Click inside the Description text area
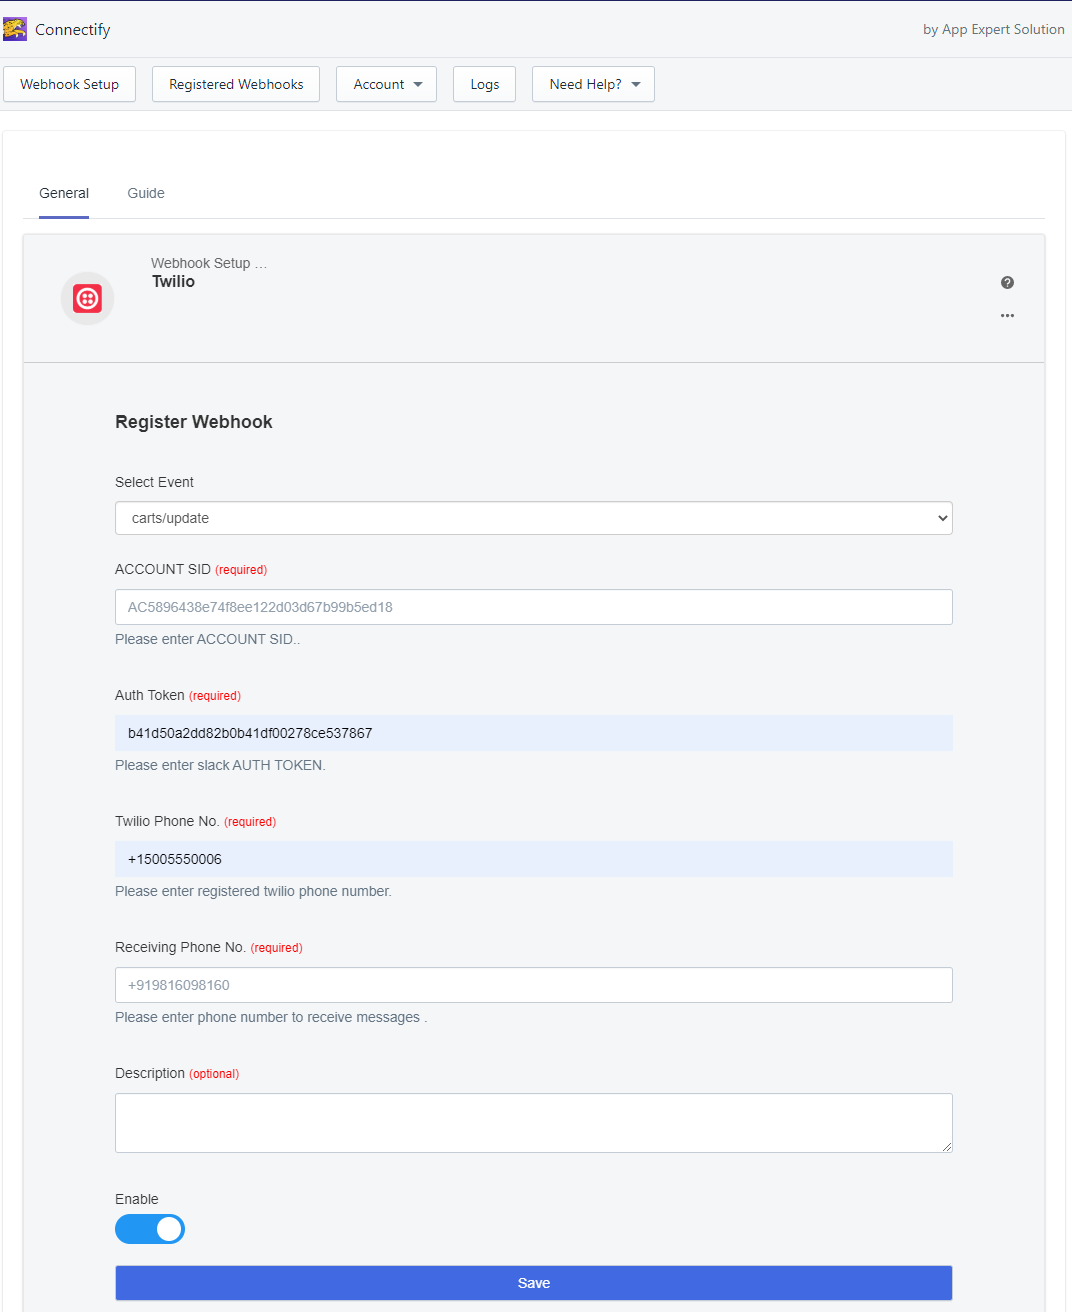 534,1123
